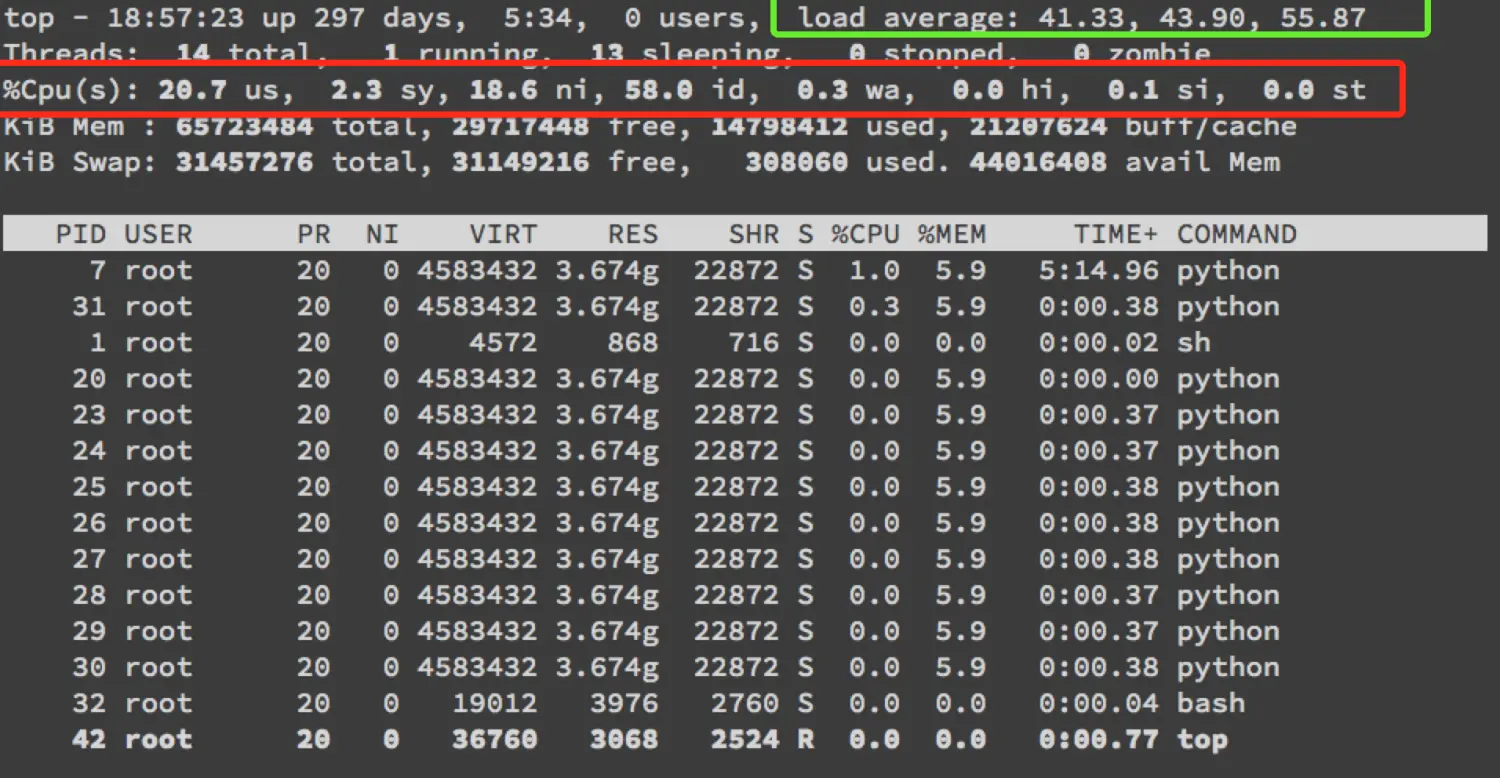
Task: Click the swap total value 31457276
Action: coord(245,162)
